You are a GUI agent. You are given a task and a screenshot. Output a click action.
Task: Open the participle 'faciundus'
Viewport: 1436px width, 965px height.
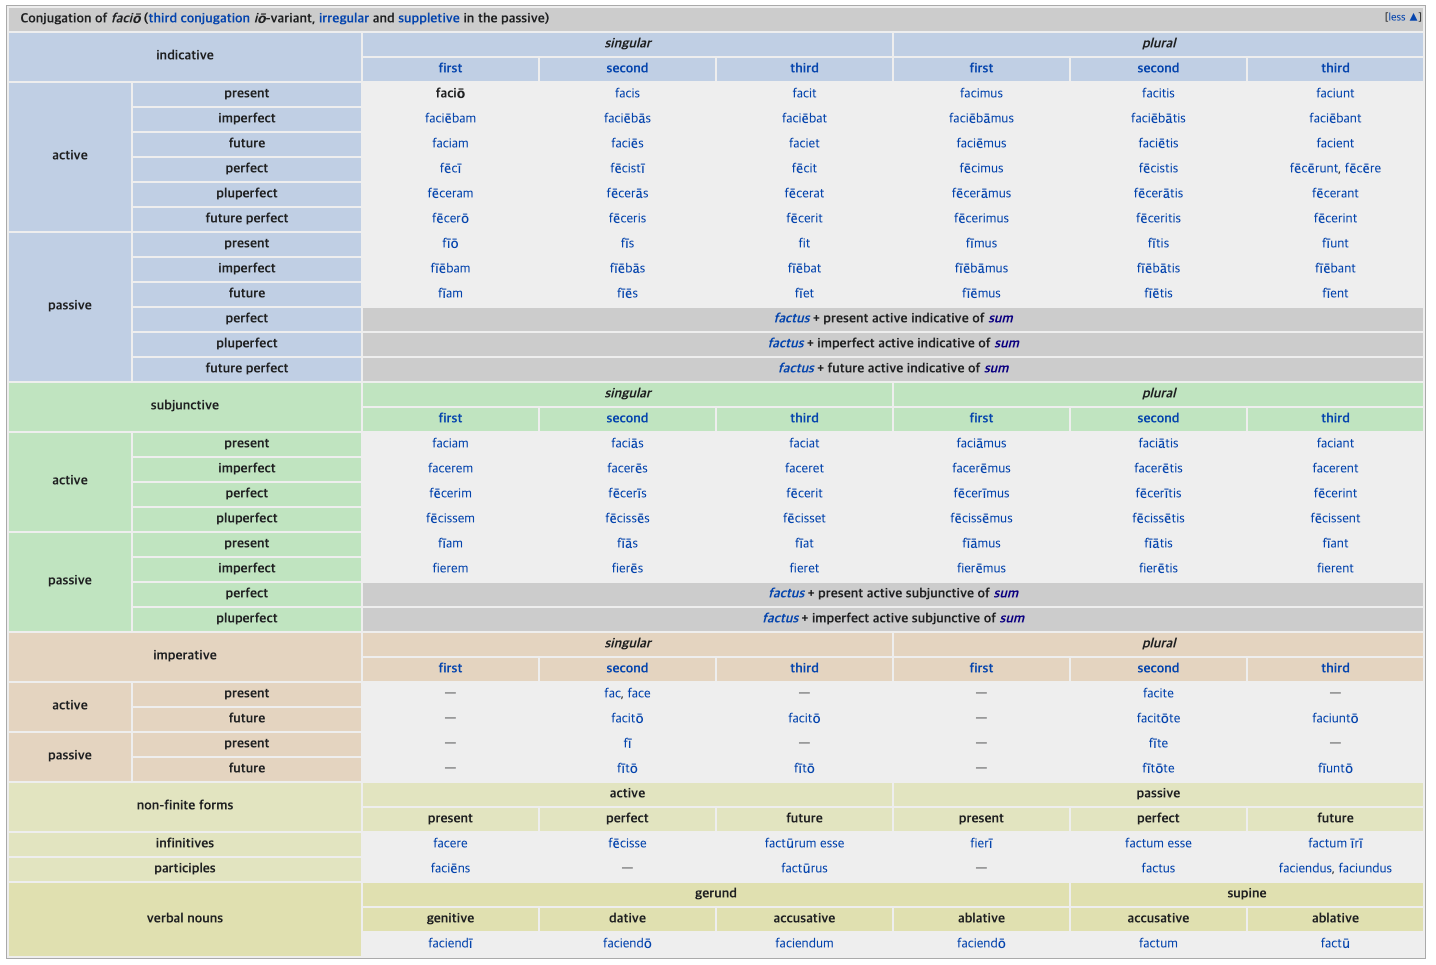click(x=1366, y=868)
